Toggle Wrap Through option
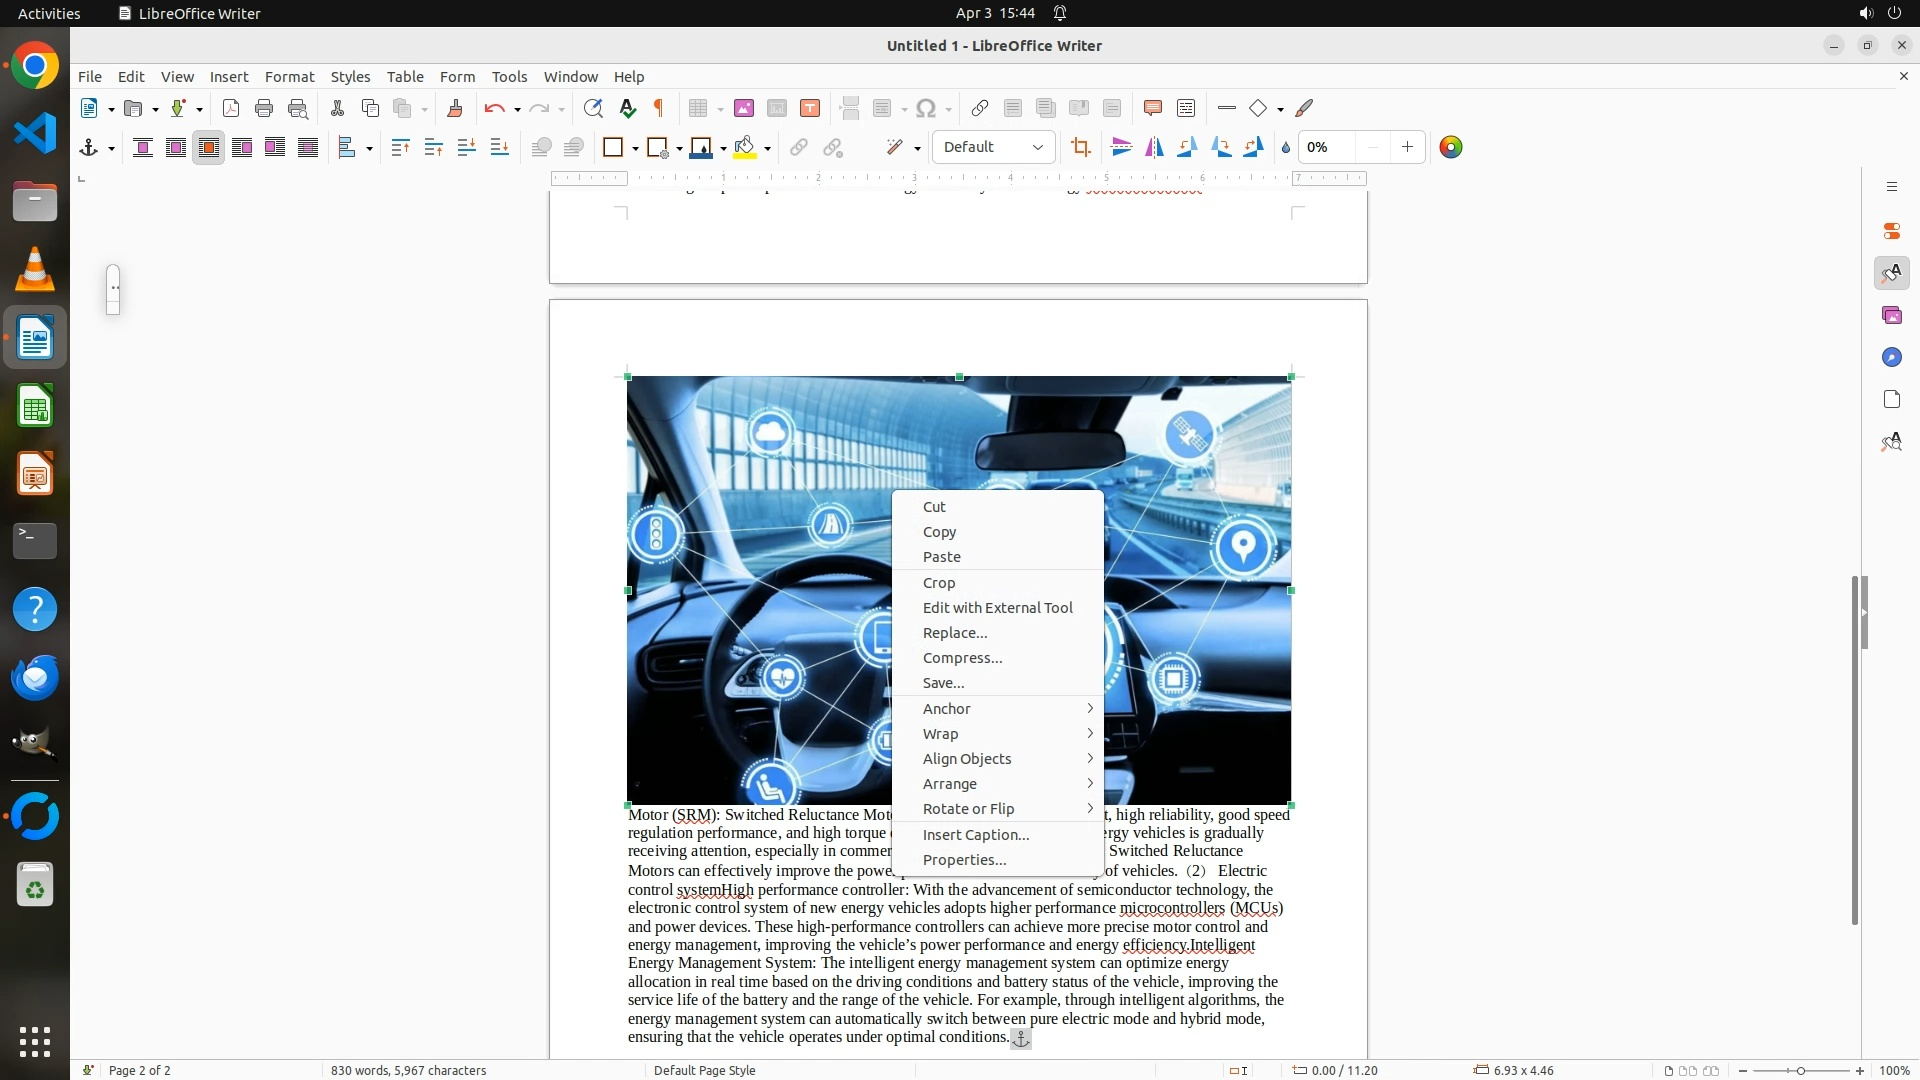The height and width of the screenshot is (1080, 1920). [308, 148]
